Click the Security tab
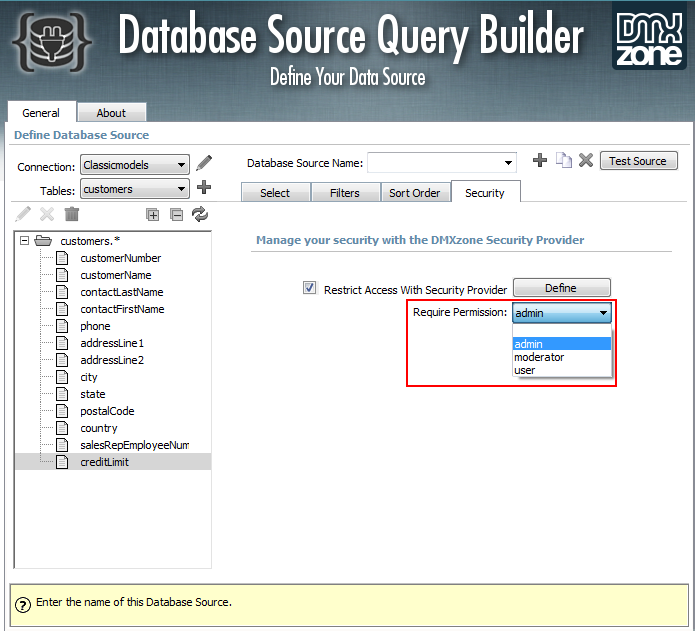 point(485,192)
